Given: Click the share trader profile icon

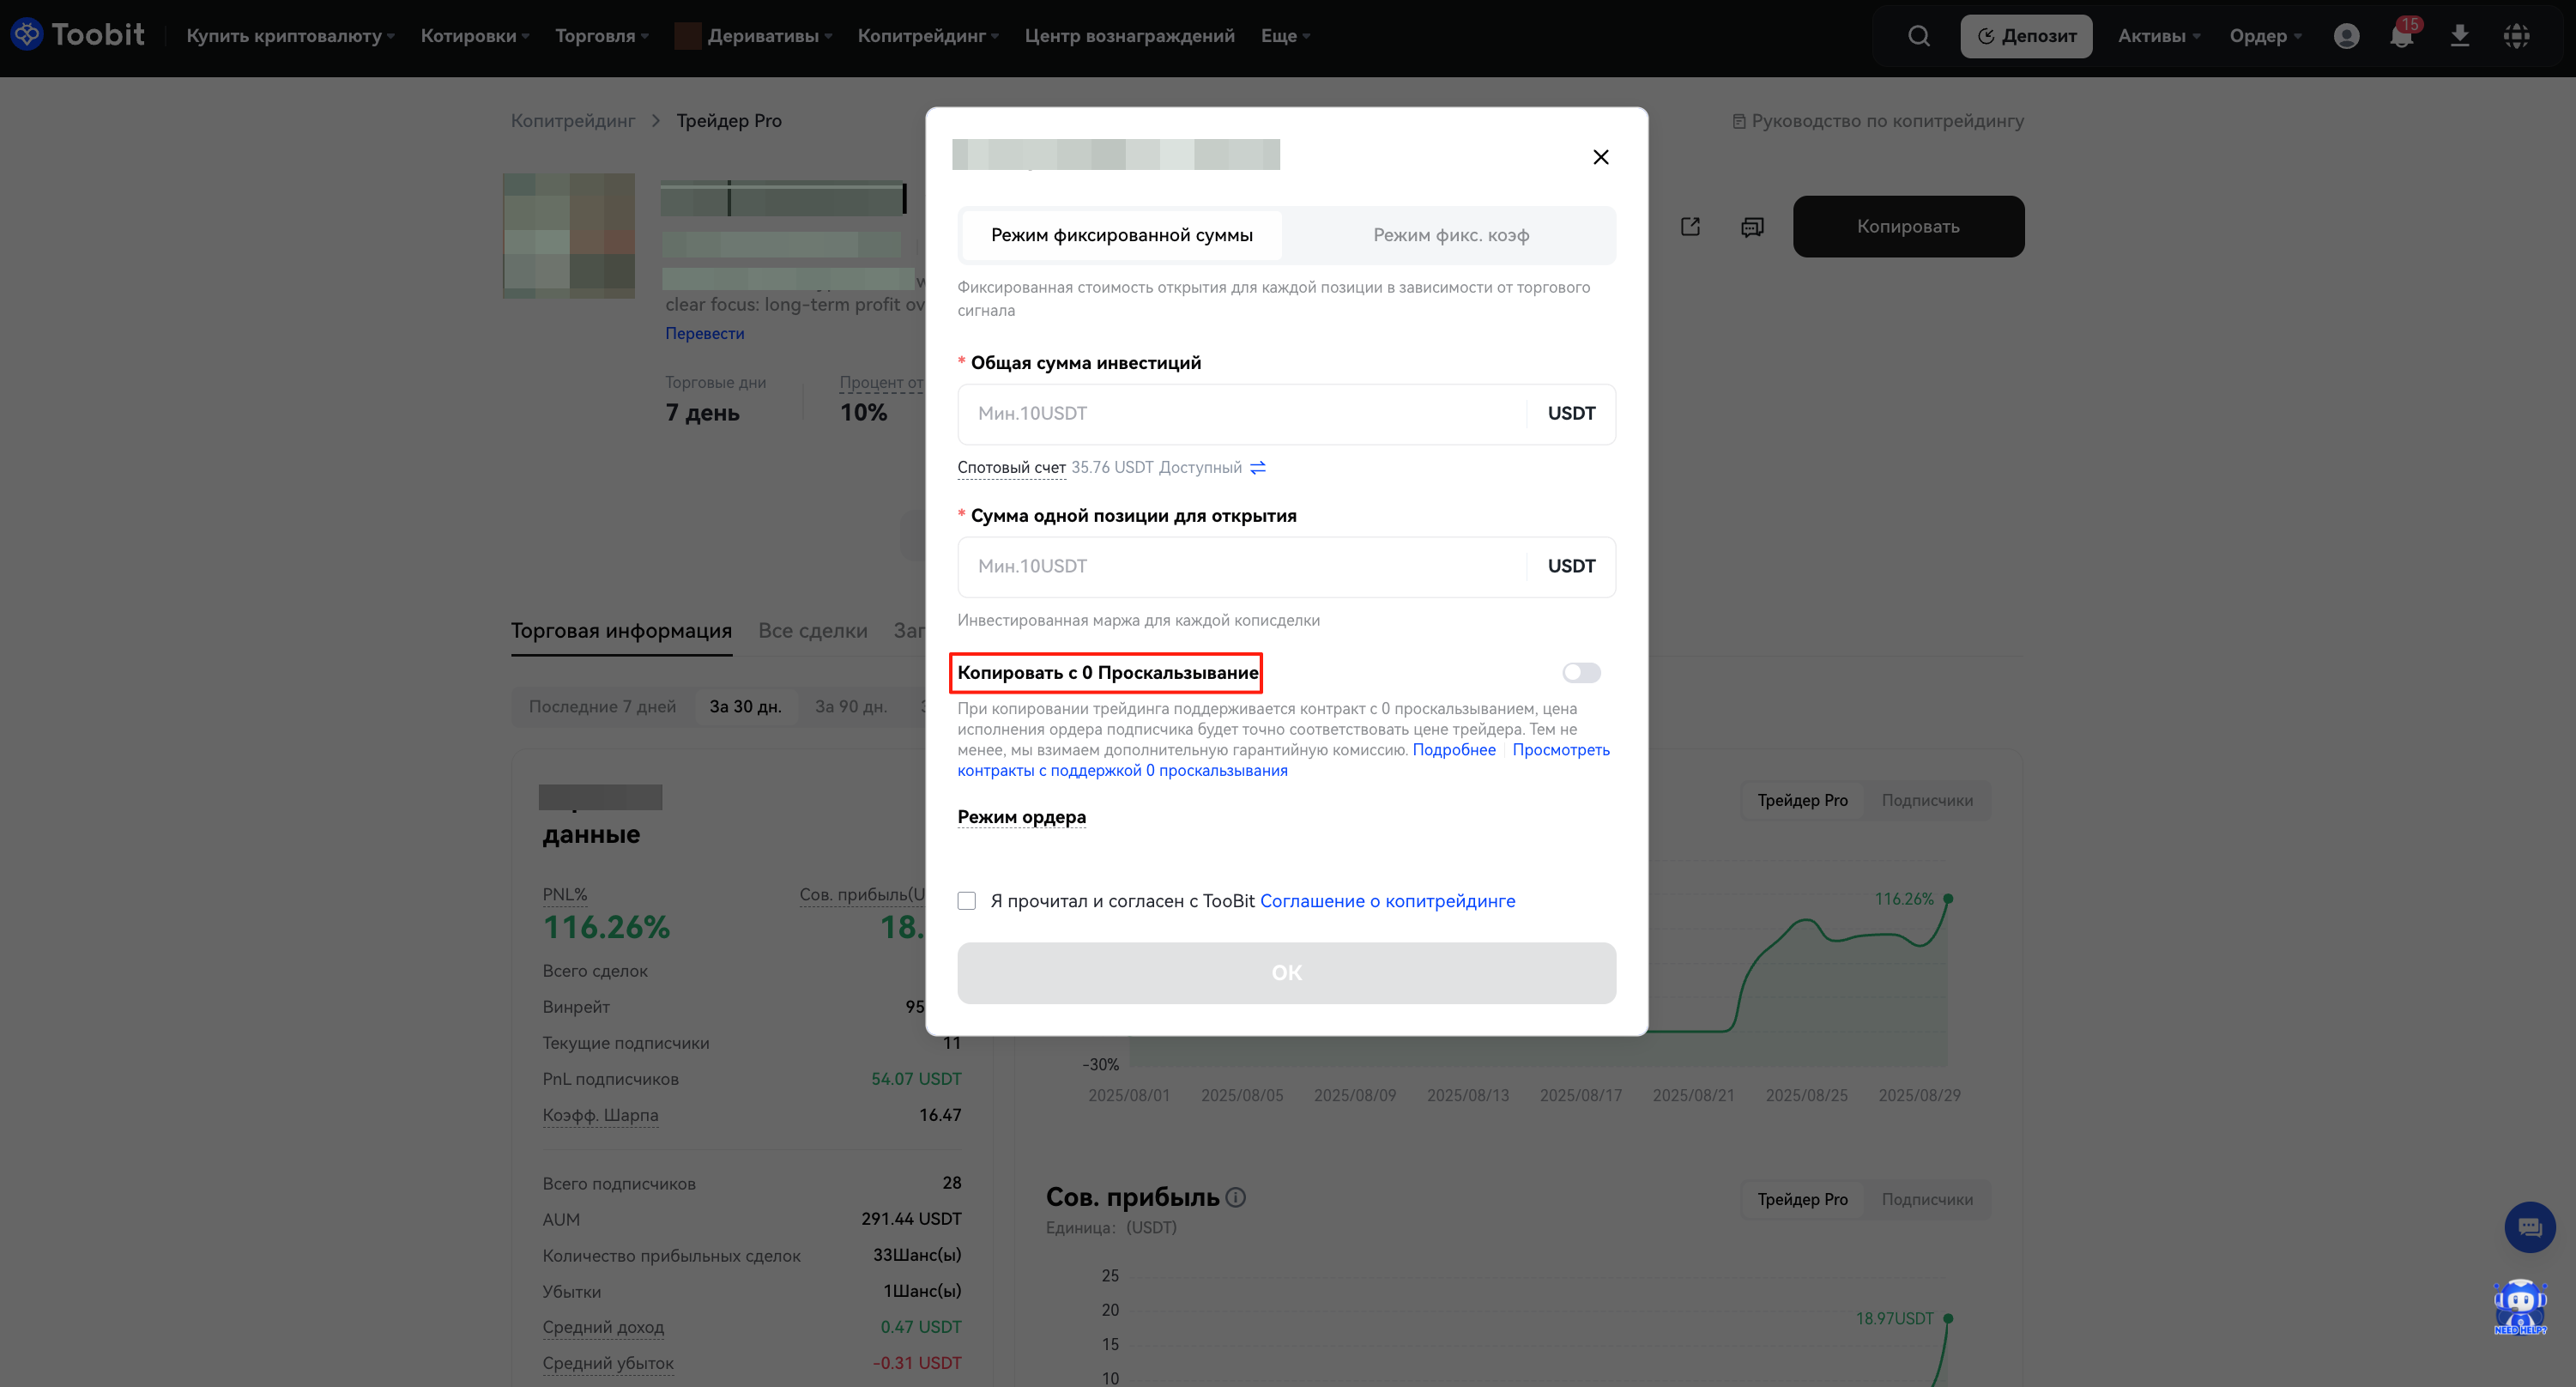Looking at the screenshot, I should point(1690,227).
